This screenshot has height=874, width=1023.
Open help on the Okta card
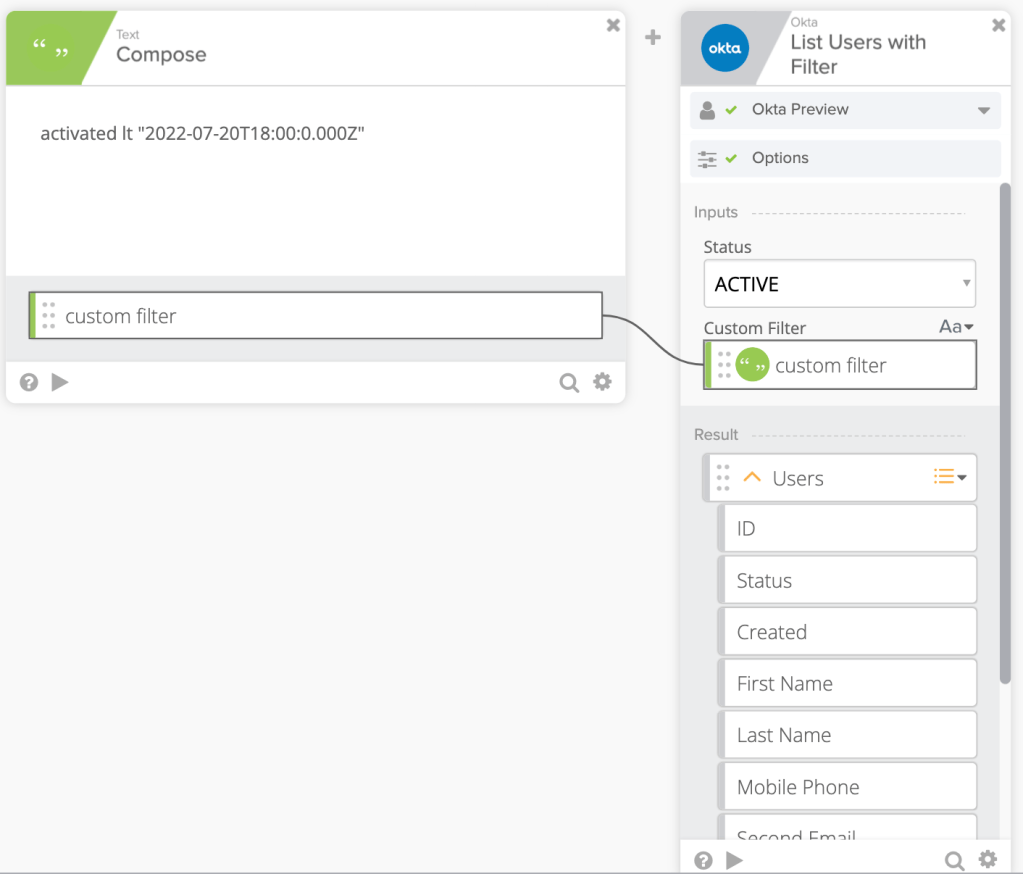703,860
